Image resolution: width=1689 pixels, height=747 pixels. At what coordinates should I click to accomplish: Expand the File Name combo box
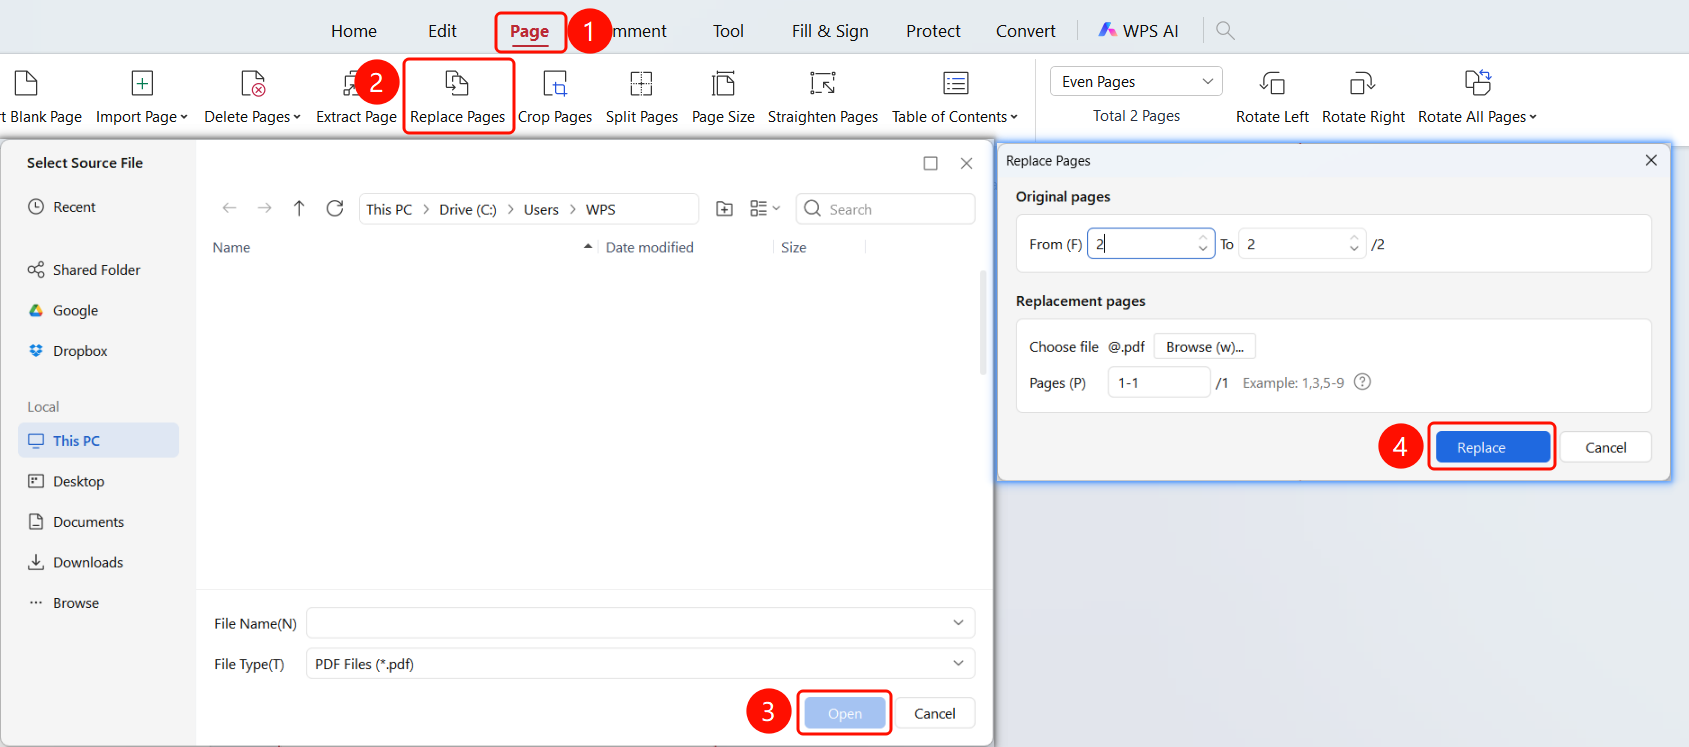[x=958, y=623]
